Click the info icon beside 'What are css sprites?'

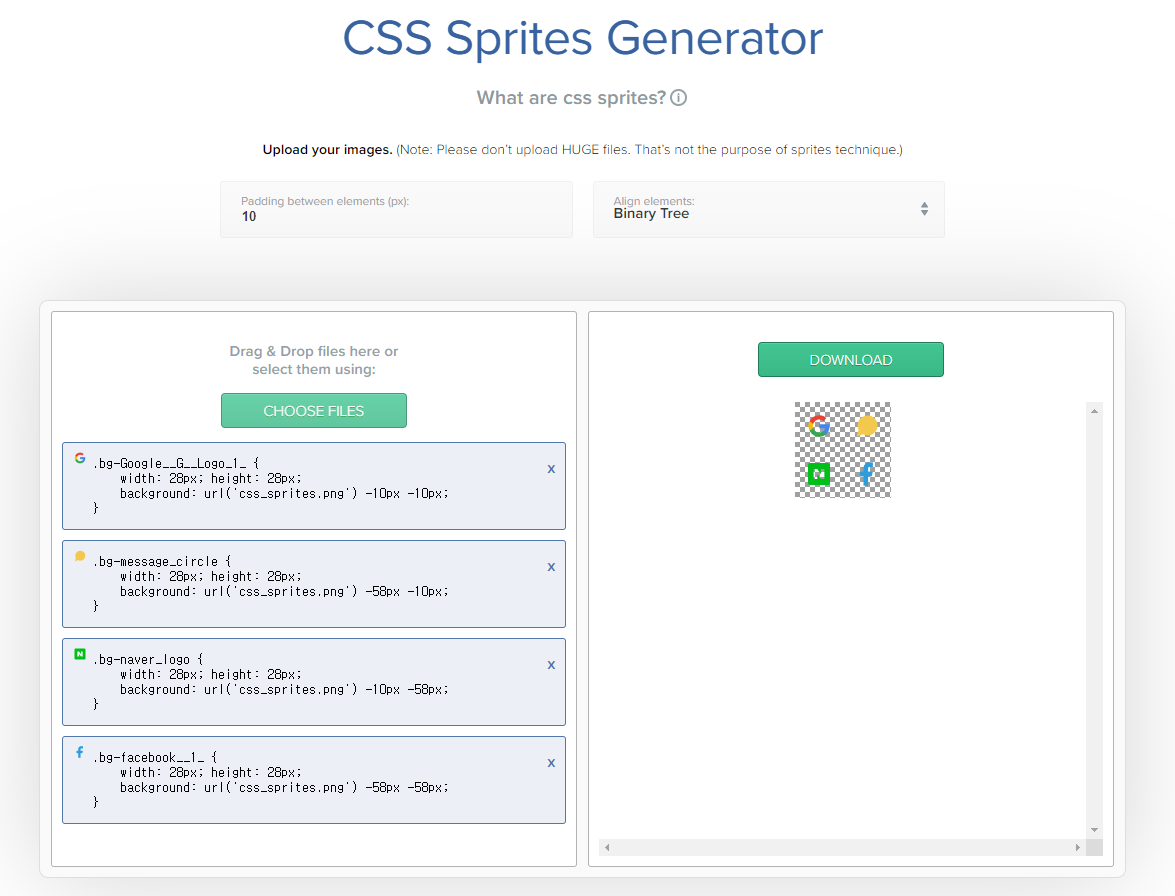[678, 98]
